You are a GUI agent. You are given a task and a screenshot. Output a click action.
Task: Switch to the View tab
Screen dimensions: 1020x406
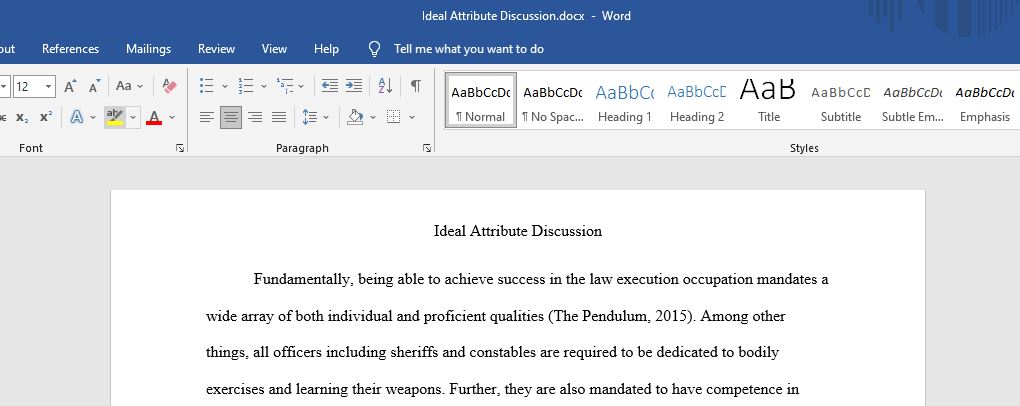275,49
